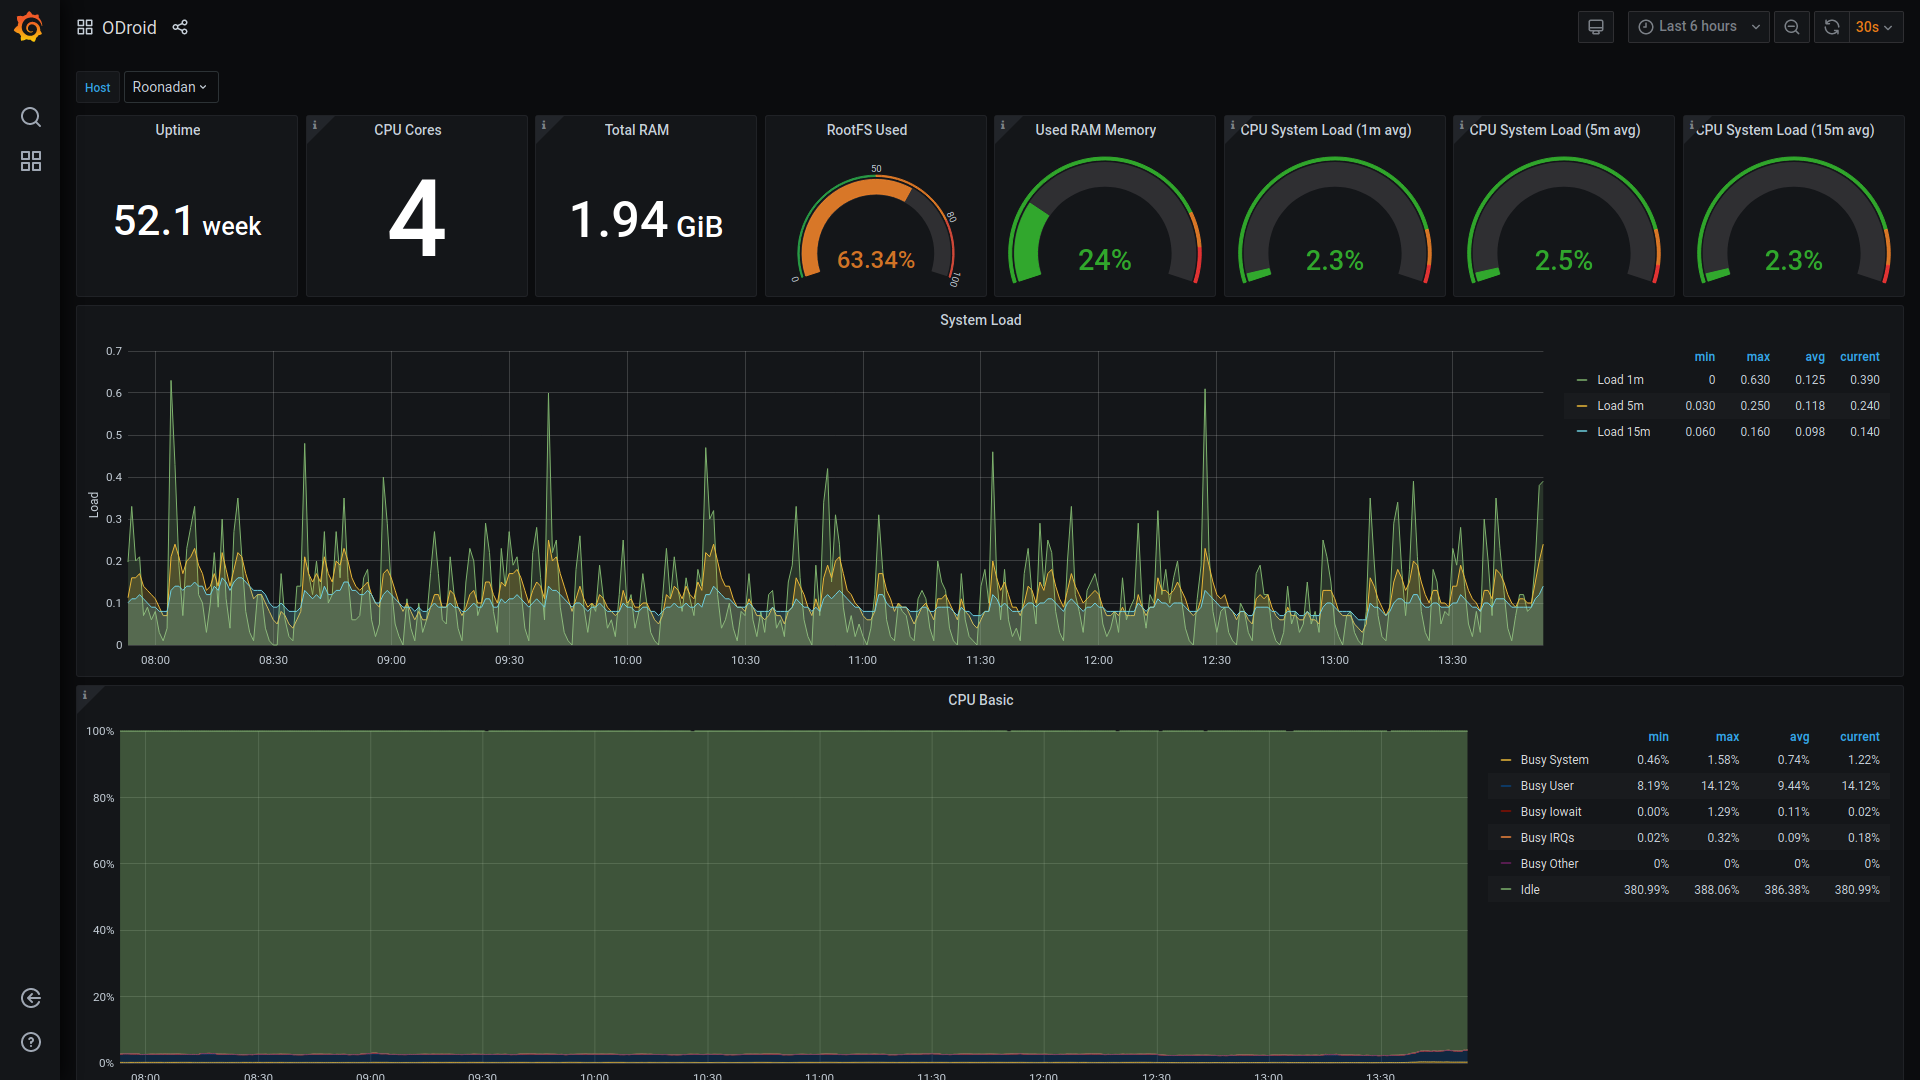
Task: Open the dashboards grid icon in sidebar
Action: click(31, 161)
